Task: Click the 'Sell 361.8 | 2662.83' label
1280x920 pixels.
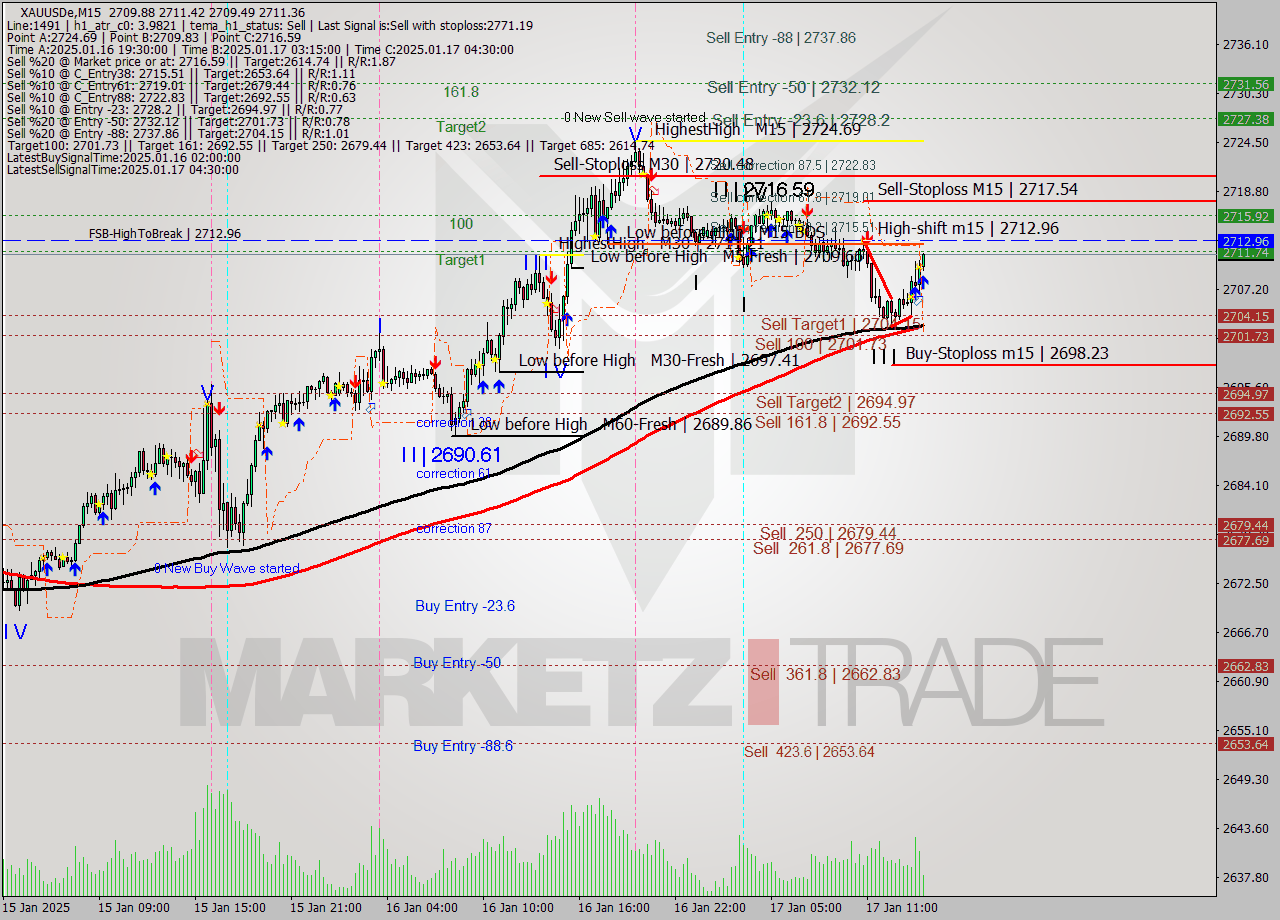Action: pyautogui.click(x=825, y=675)
